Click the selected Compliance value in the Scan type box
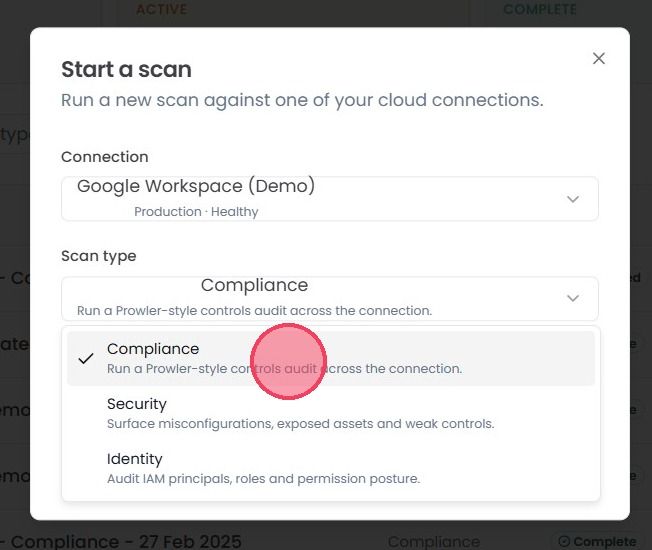652x550 pixels. 254,285
